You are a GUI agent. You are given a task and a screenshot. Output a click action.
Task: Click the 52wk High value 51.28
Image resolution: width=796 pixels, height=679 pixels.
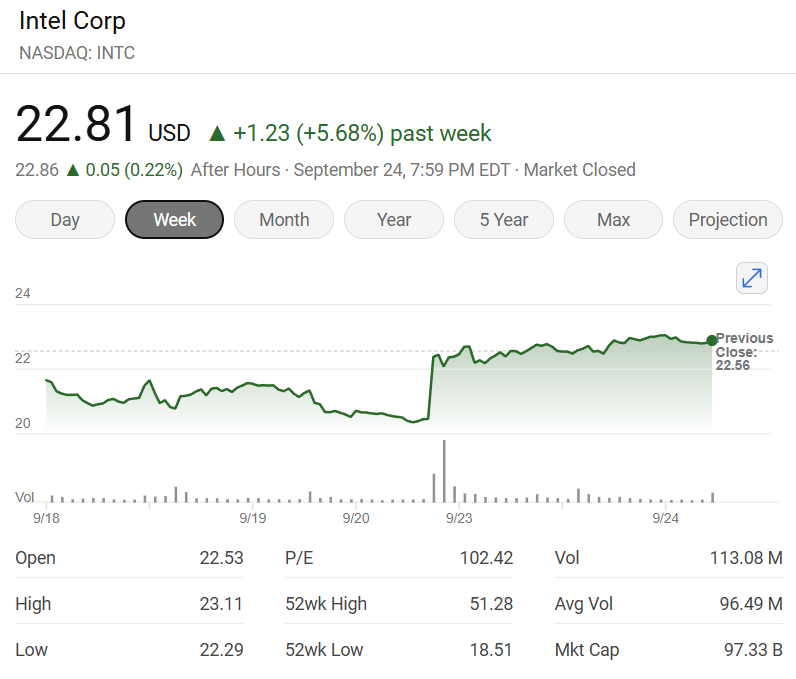point(491,604)
